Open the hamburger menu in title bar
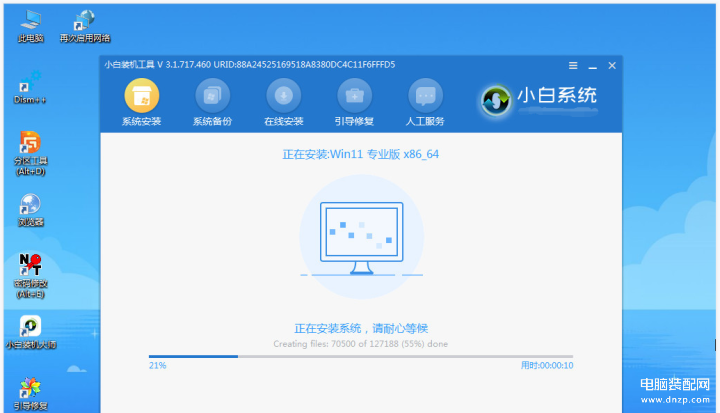The image size is (720, 413). [x=573, y=66]
